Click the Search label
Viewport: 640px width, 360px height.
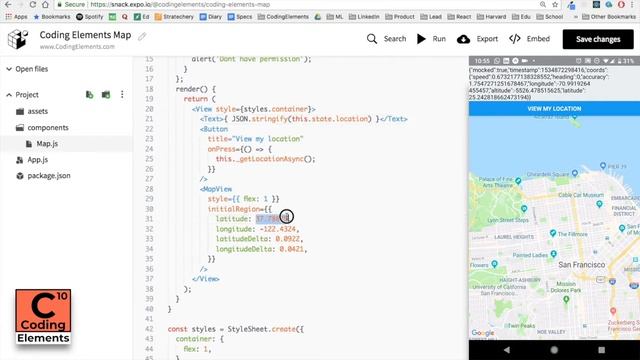[395, 39]
